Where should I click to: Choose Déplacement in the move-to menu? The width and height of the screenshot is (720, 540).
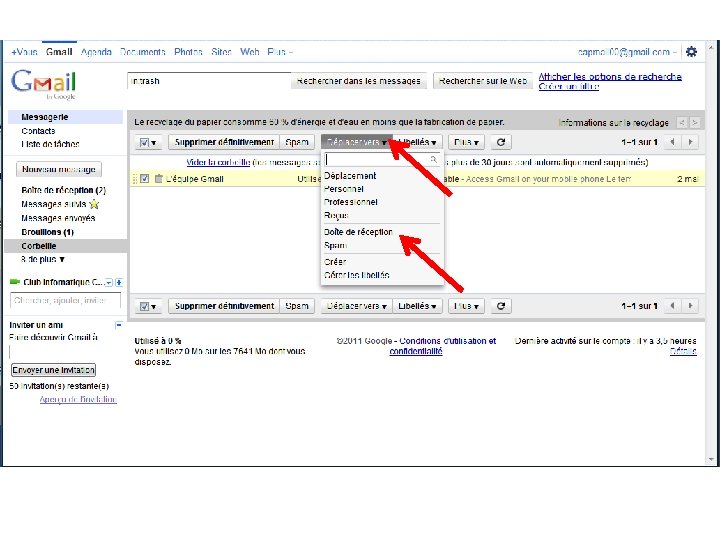350,176
